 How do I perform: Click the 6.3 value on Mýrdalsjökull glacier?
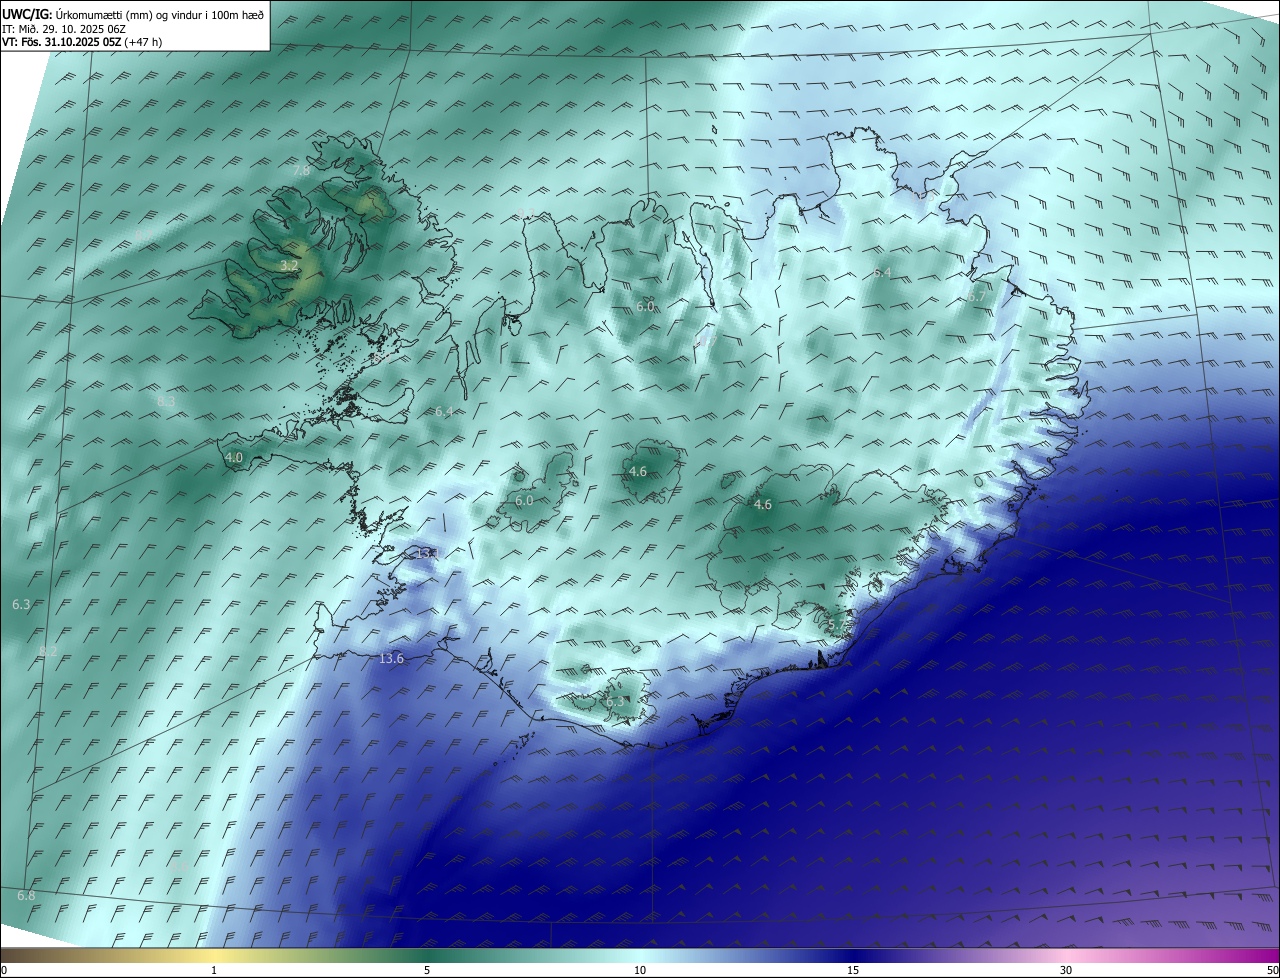click(x=614, y=702)
